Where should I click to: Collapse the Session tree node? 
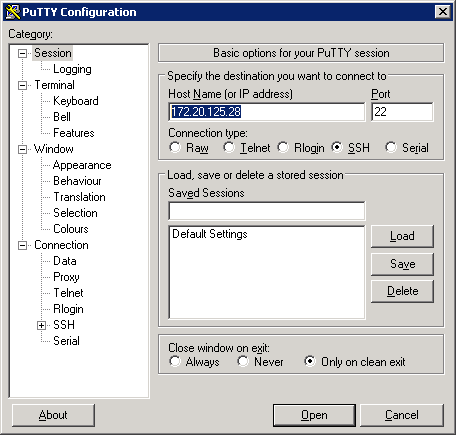[x=22, y=53]
